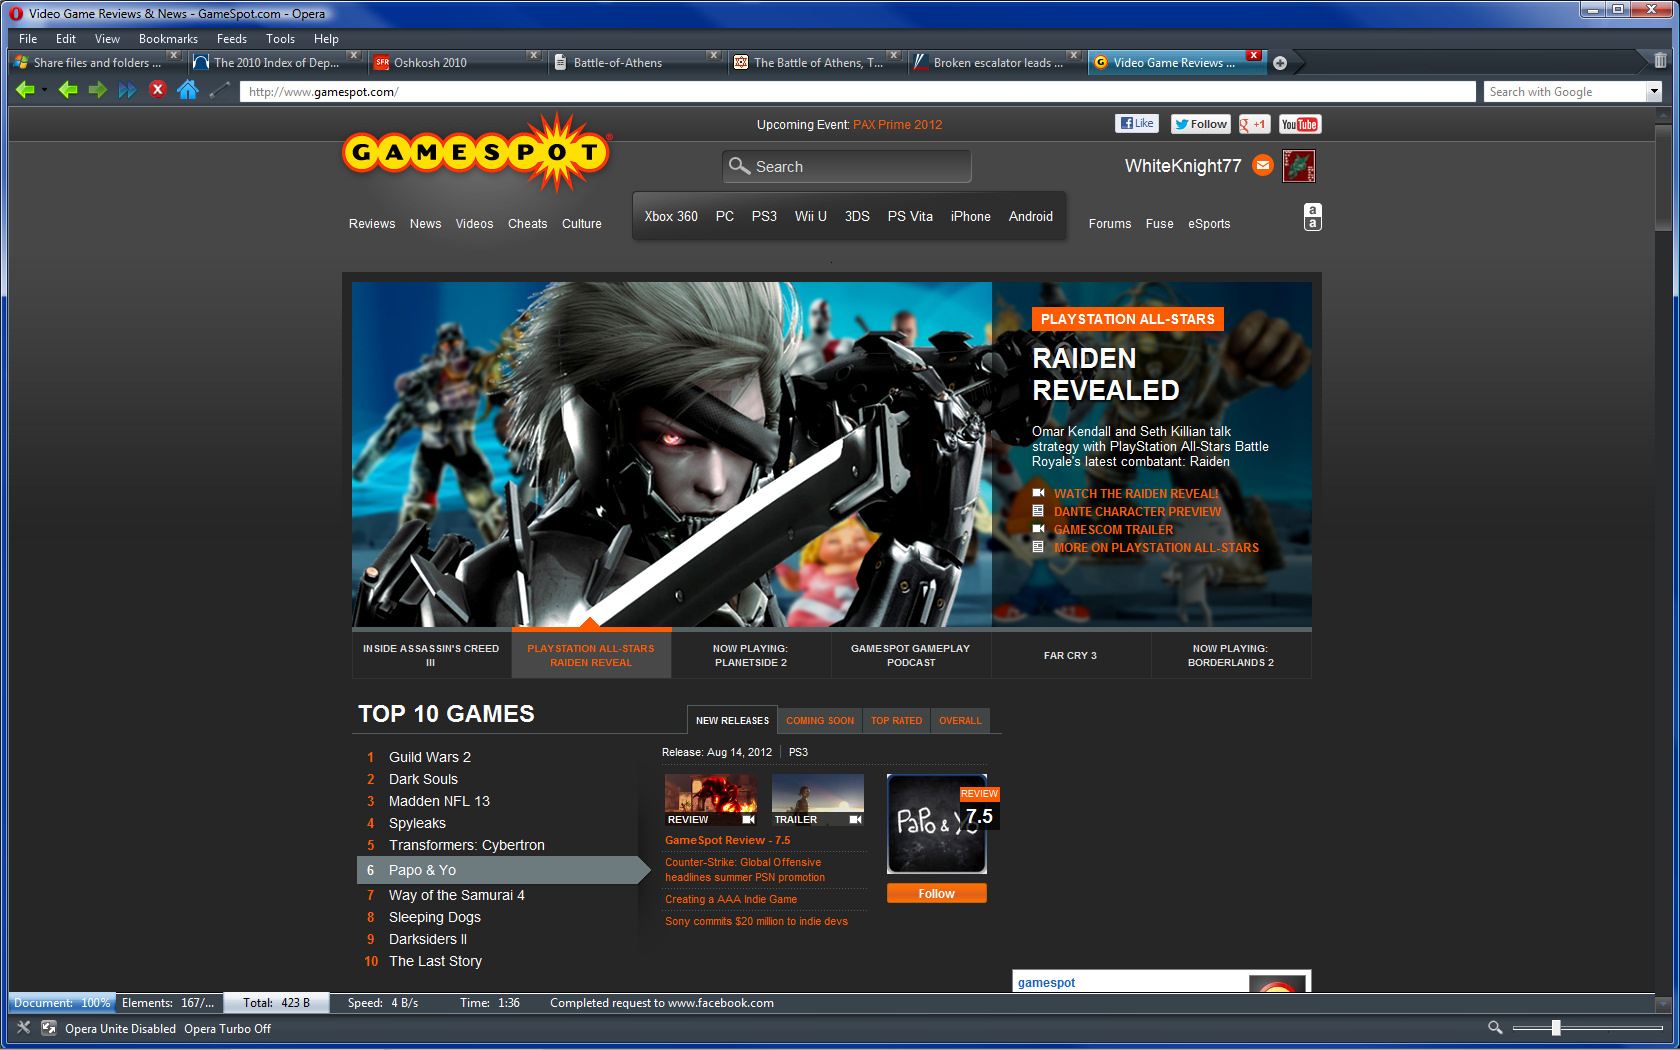Click the GameSpot site Search box
This screenshot has width=1680, height=1050.
coord(847,166)
